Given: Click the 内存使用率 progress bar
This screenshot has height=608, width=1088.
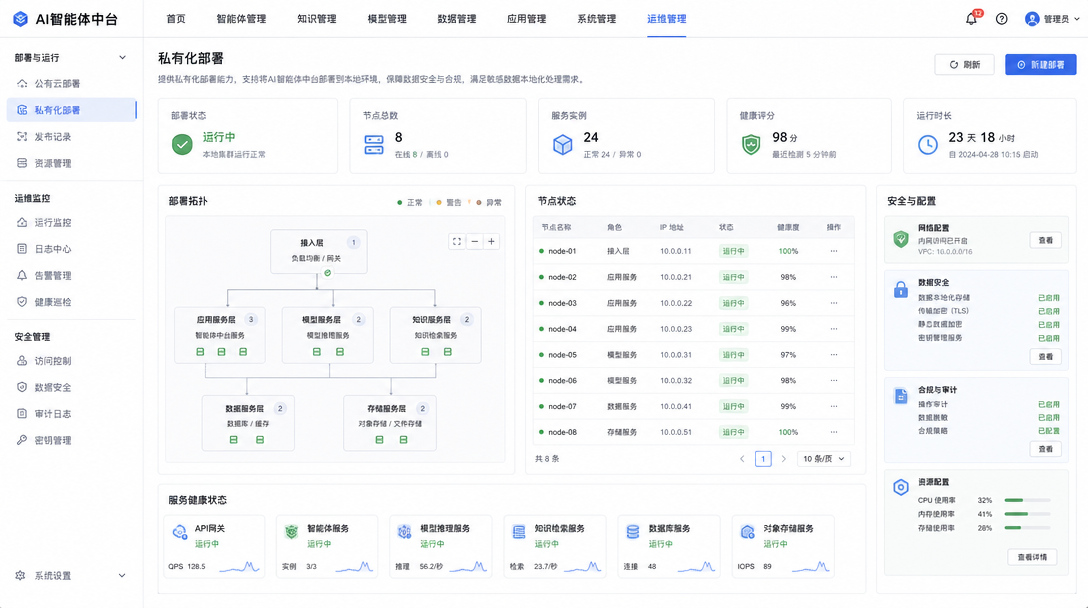Looking at the screenshot, I should [1027, 514].
